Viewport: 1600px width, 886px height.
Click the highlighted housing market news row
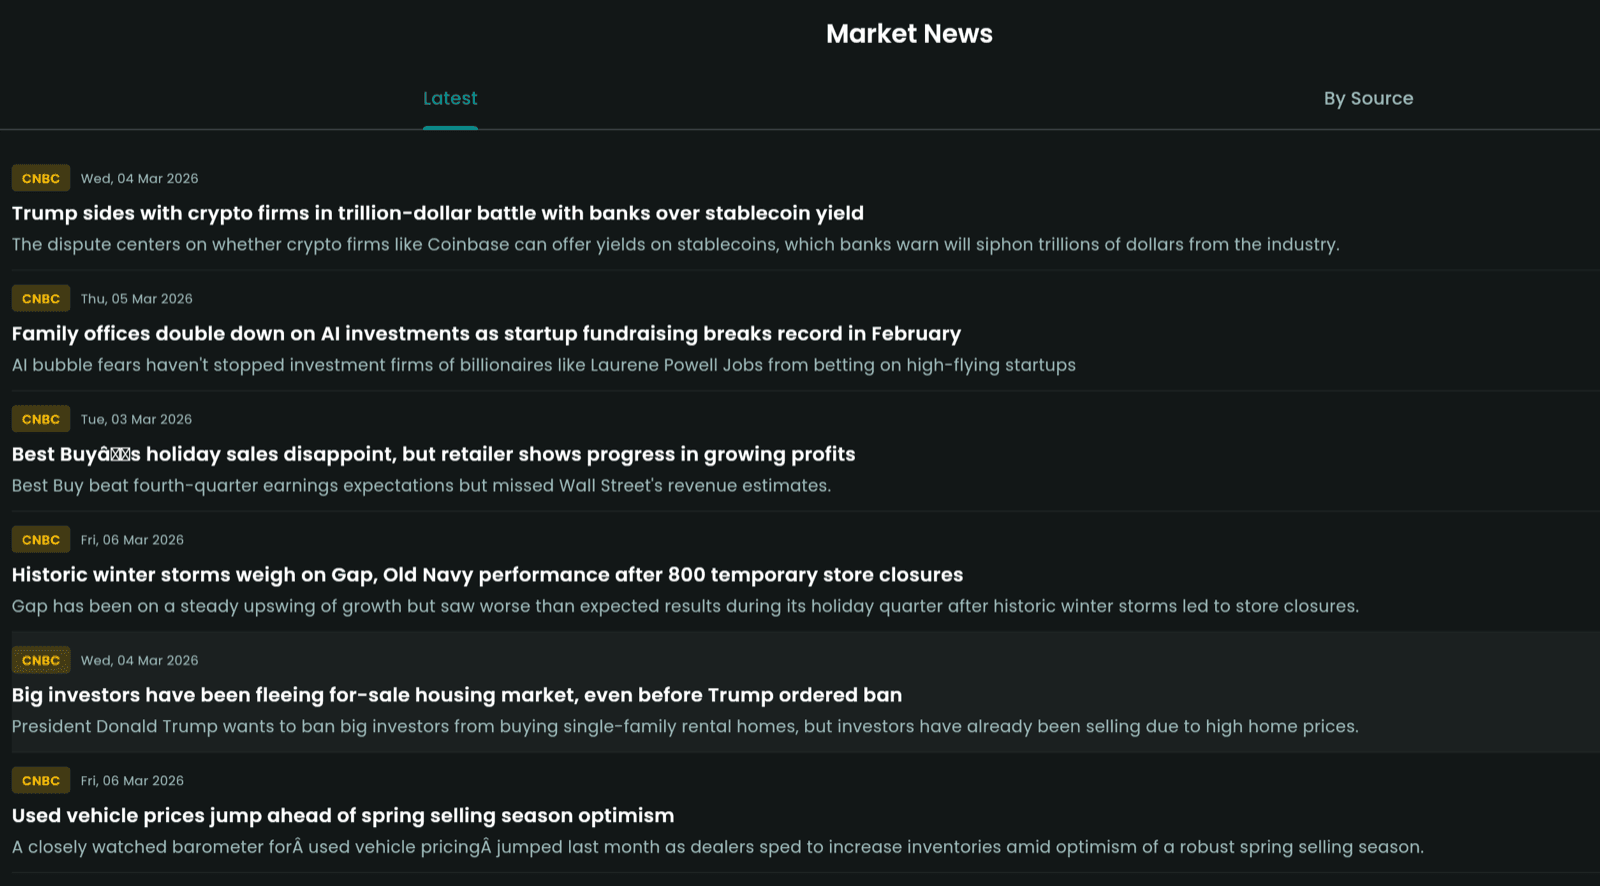pos(800,693)
